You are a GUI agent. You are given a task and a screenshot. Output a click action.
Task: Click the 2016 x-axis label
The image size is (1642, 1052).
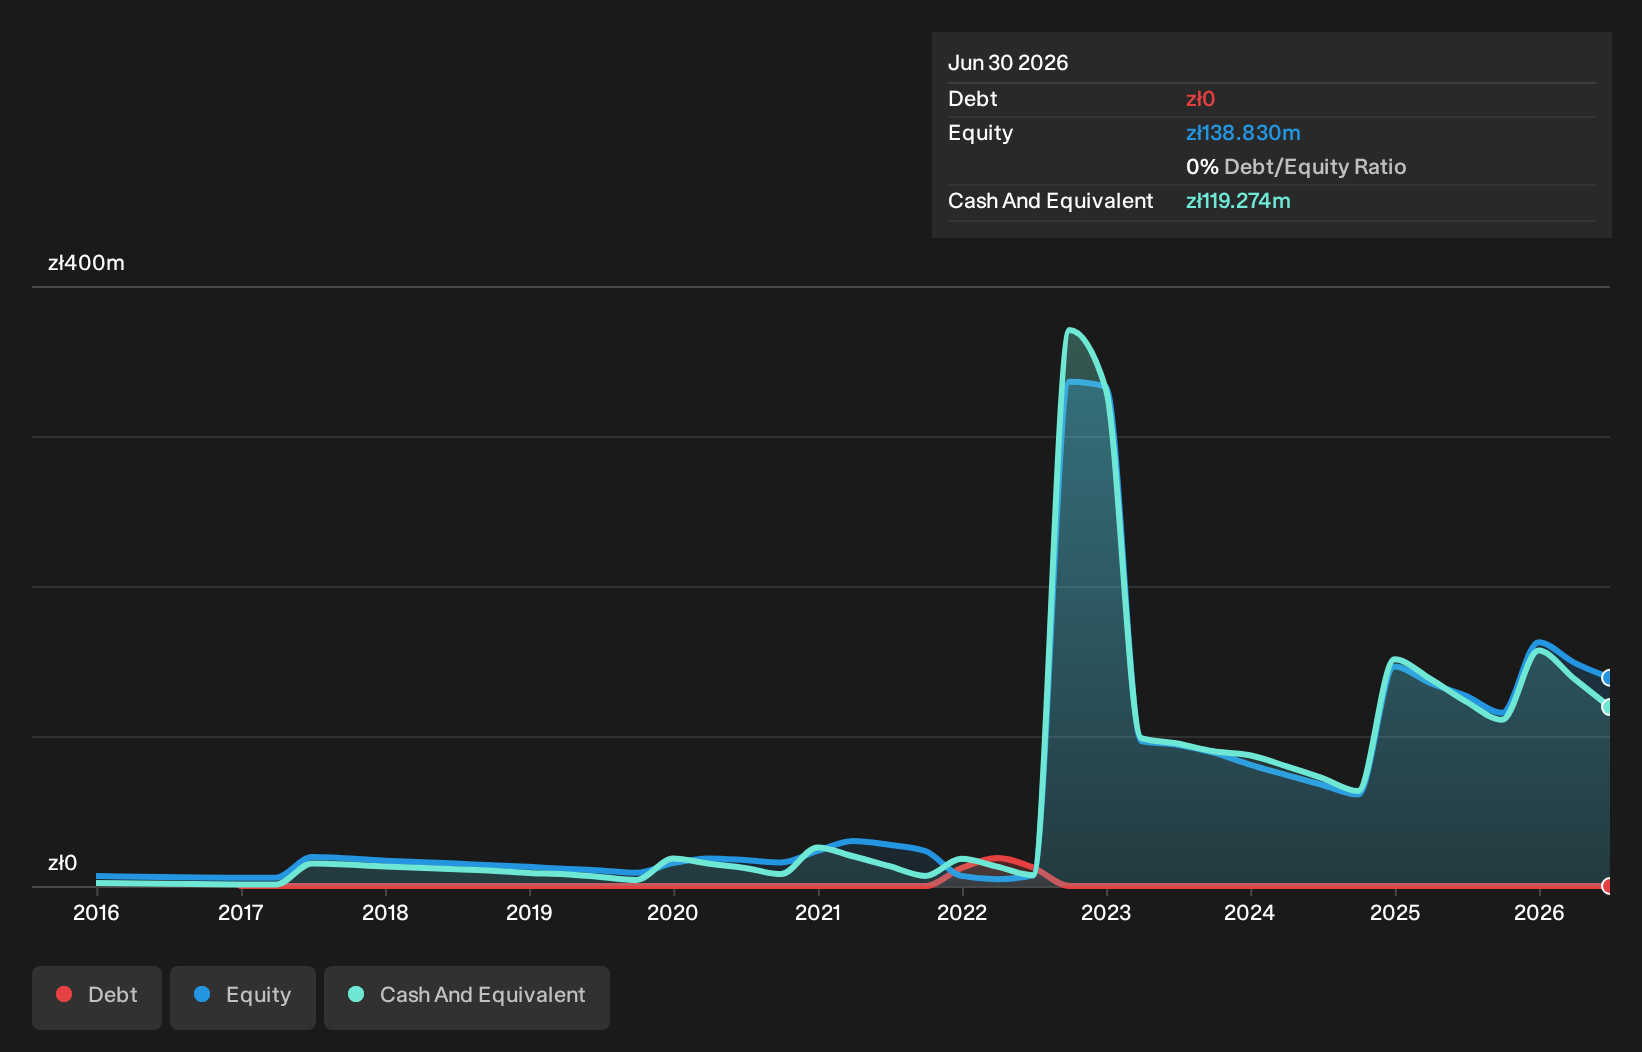pos(96,913)
